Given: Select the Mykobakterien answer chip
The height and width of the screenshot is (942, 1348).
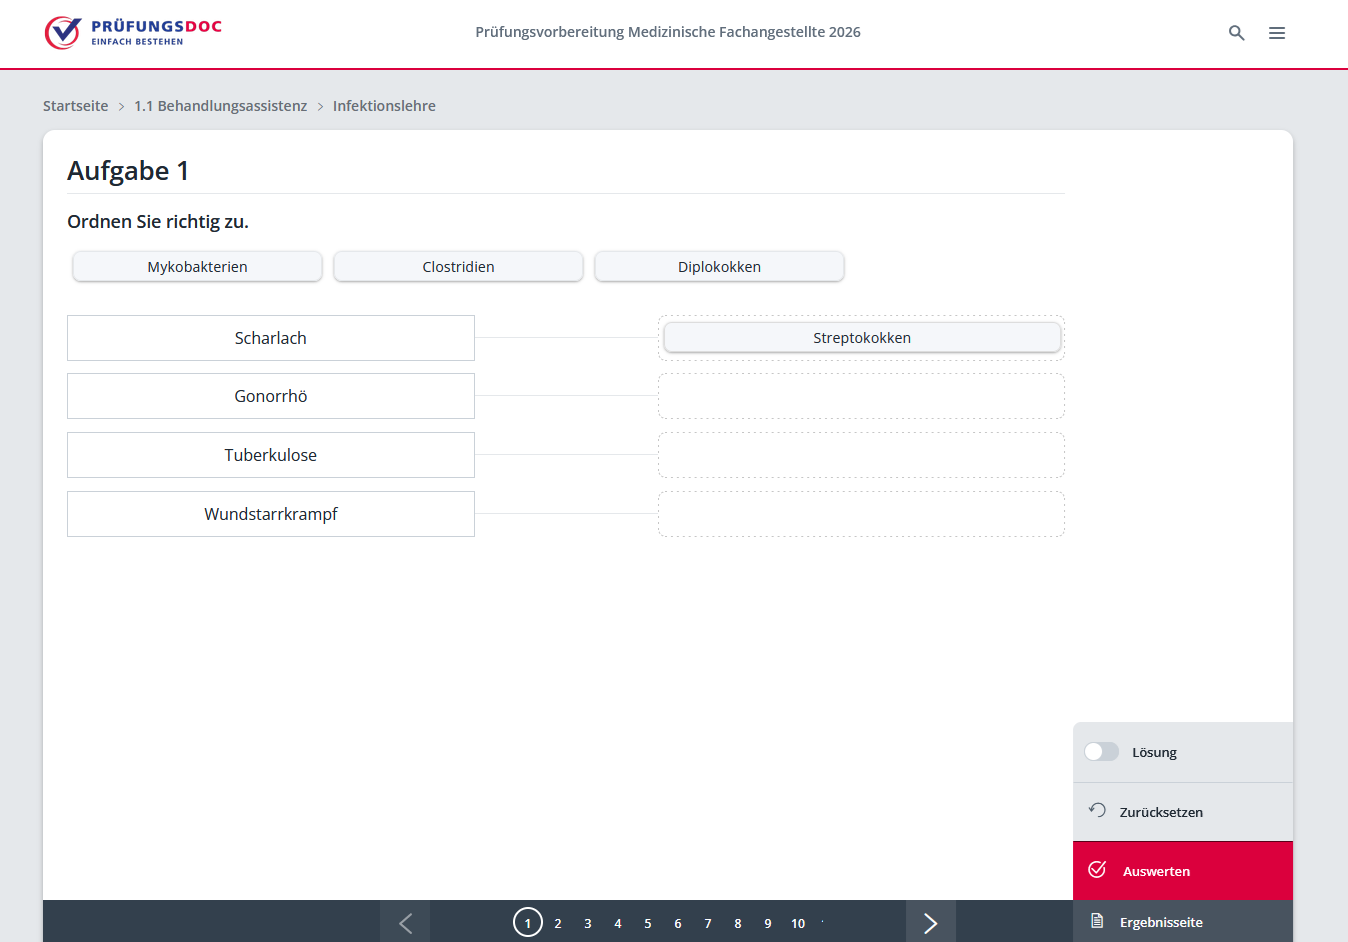Looking at the screenshot, I should tap(197, 267).
